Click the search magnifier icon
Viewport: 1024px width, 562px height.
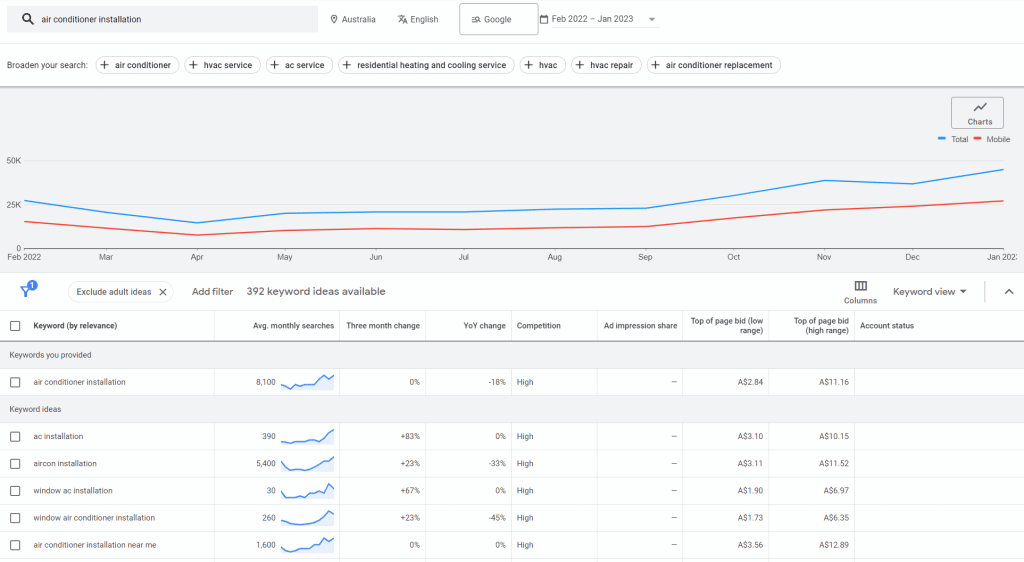pyautogui.click(x=27, y=19)
